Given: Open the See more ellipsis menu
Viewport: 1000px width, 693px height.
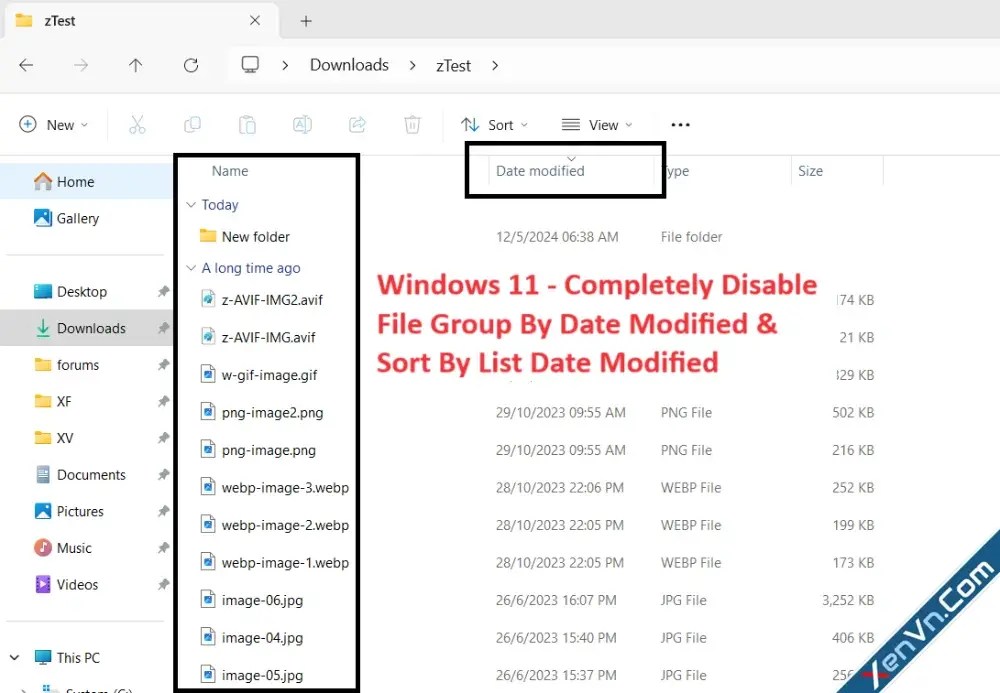Looking at the screenshot, I should tap(680, 124).
